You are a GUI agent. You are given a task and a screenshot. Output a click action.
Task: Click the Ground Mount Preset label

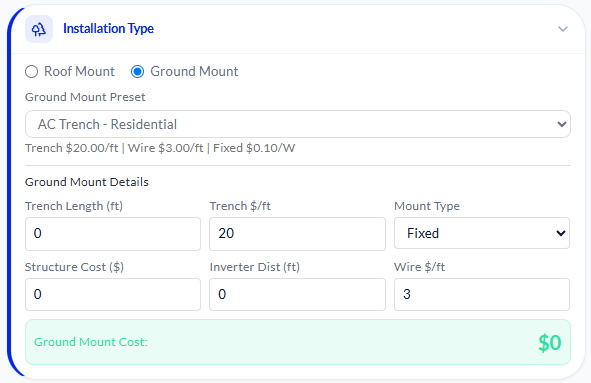(85, 97)
